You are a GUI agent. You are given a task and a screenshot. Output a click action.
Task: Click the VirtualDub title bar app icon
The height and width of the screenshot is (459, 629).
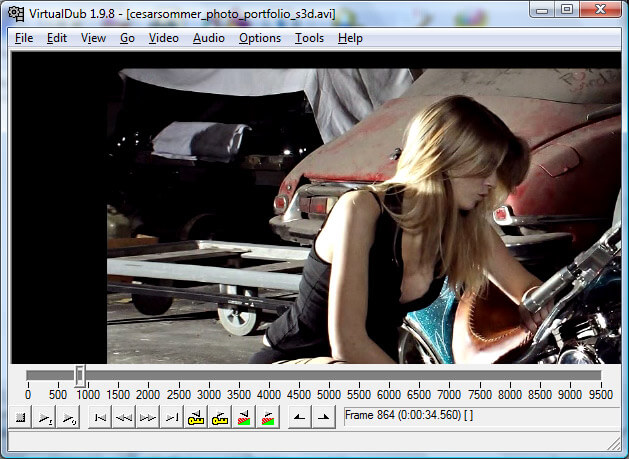pyautogui.click(x=16, y=14)
